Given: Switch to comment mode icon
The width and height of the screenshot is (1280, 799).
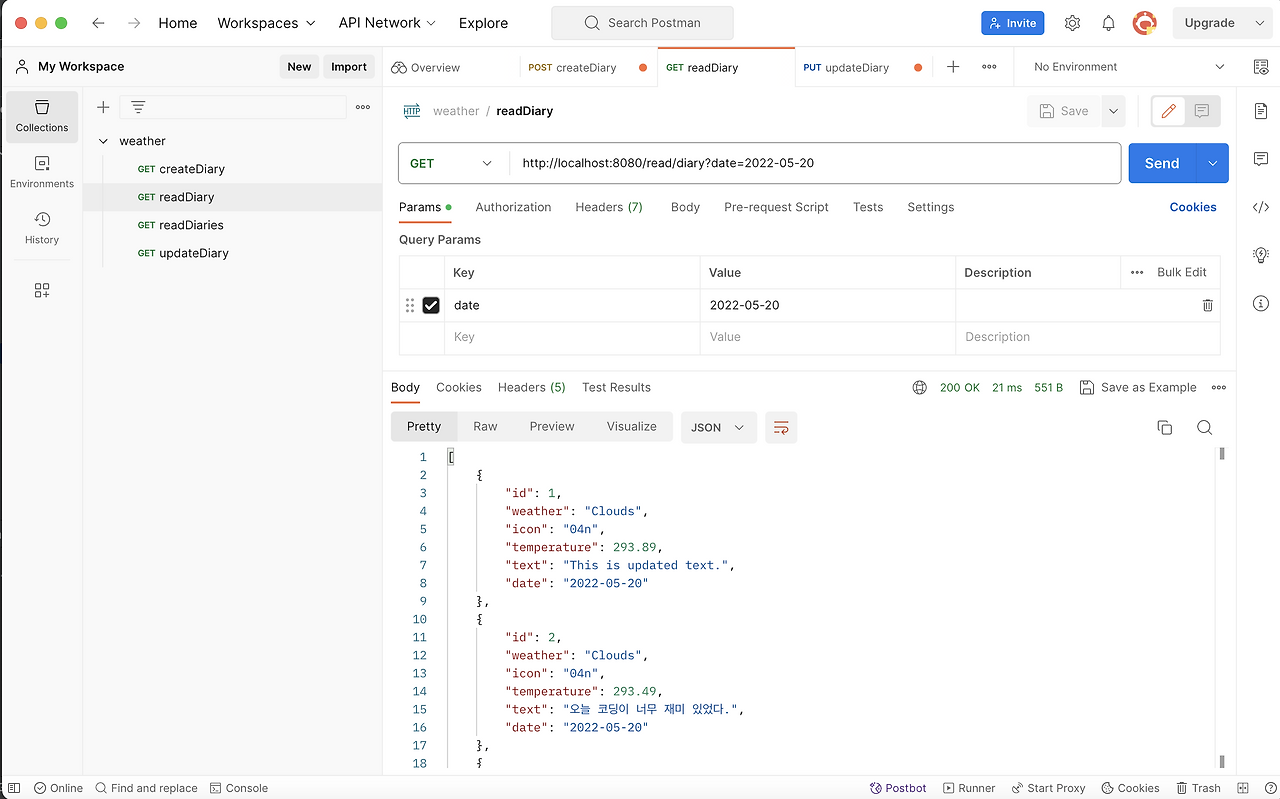Looking at the screenshot, I should 1202,111.
